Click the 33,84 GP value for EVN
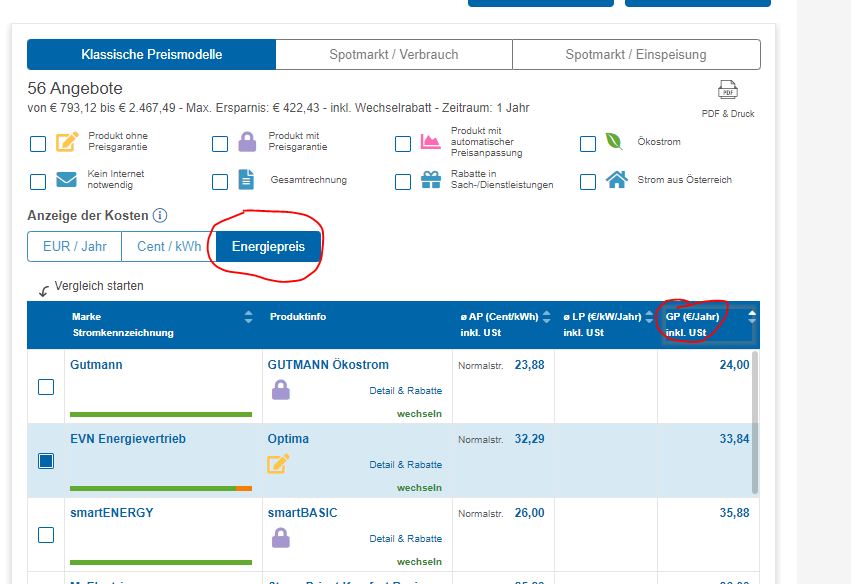This screenshot has width=851, height=584. coord(734,439)
